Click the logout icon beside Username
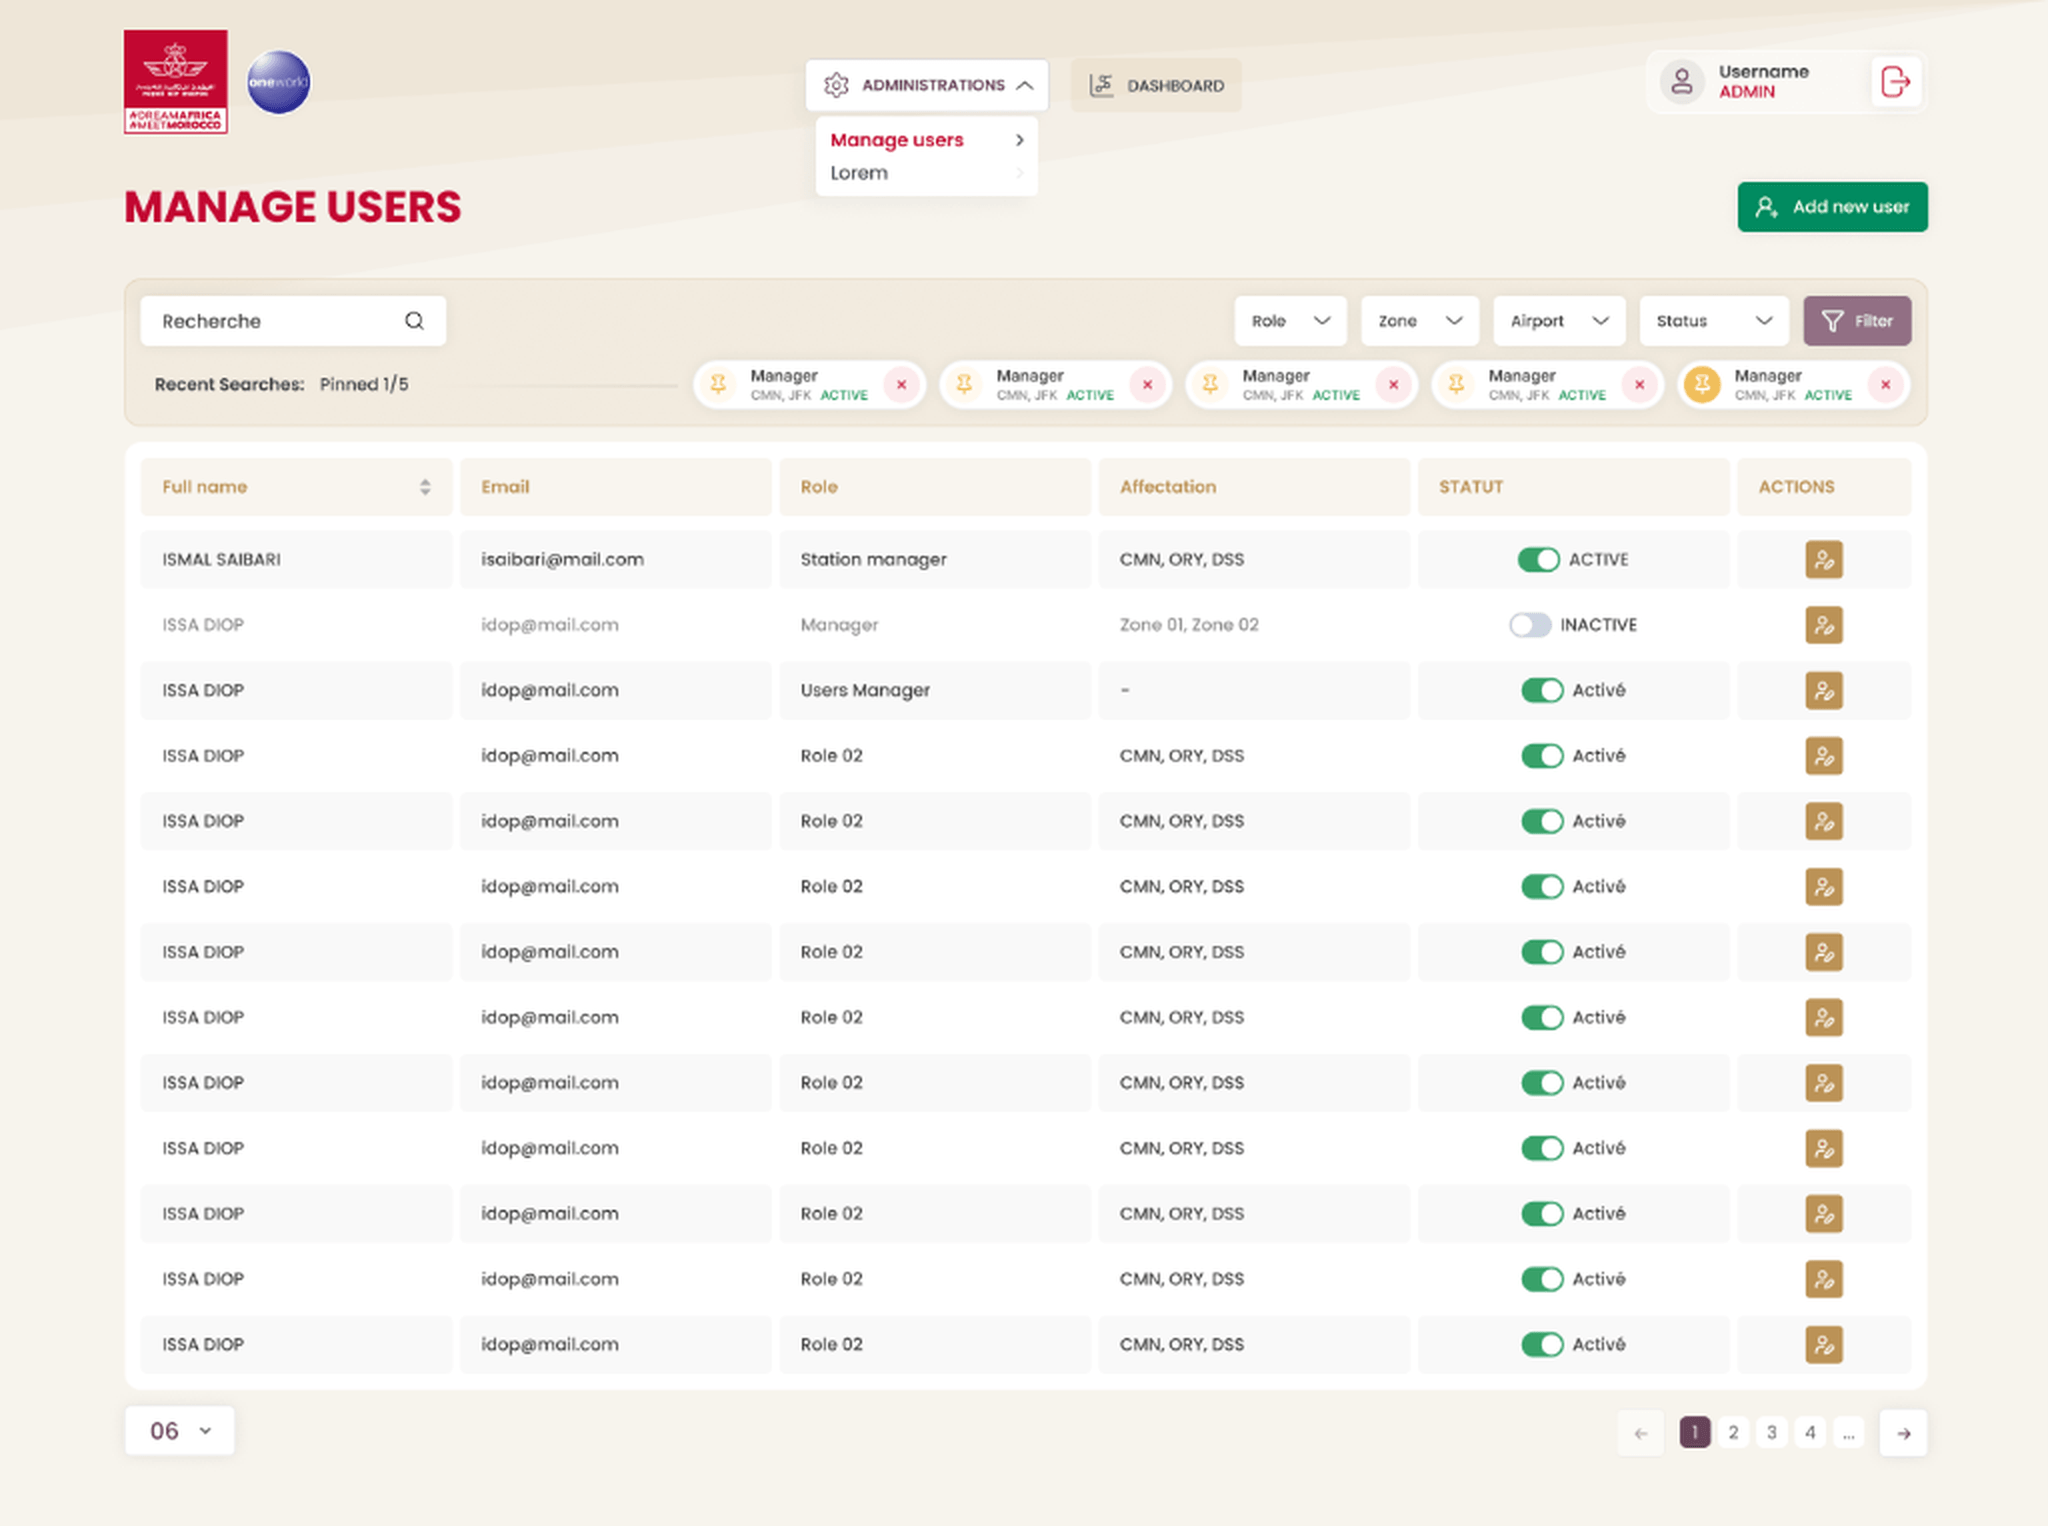 point(1895,81)
